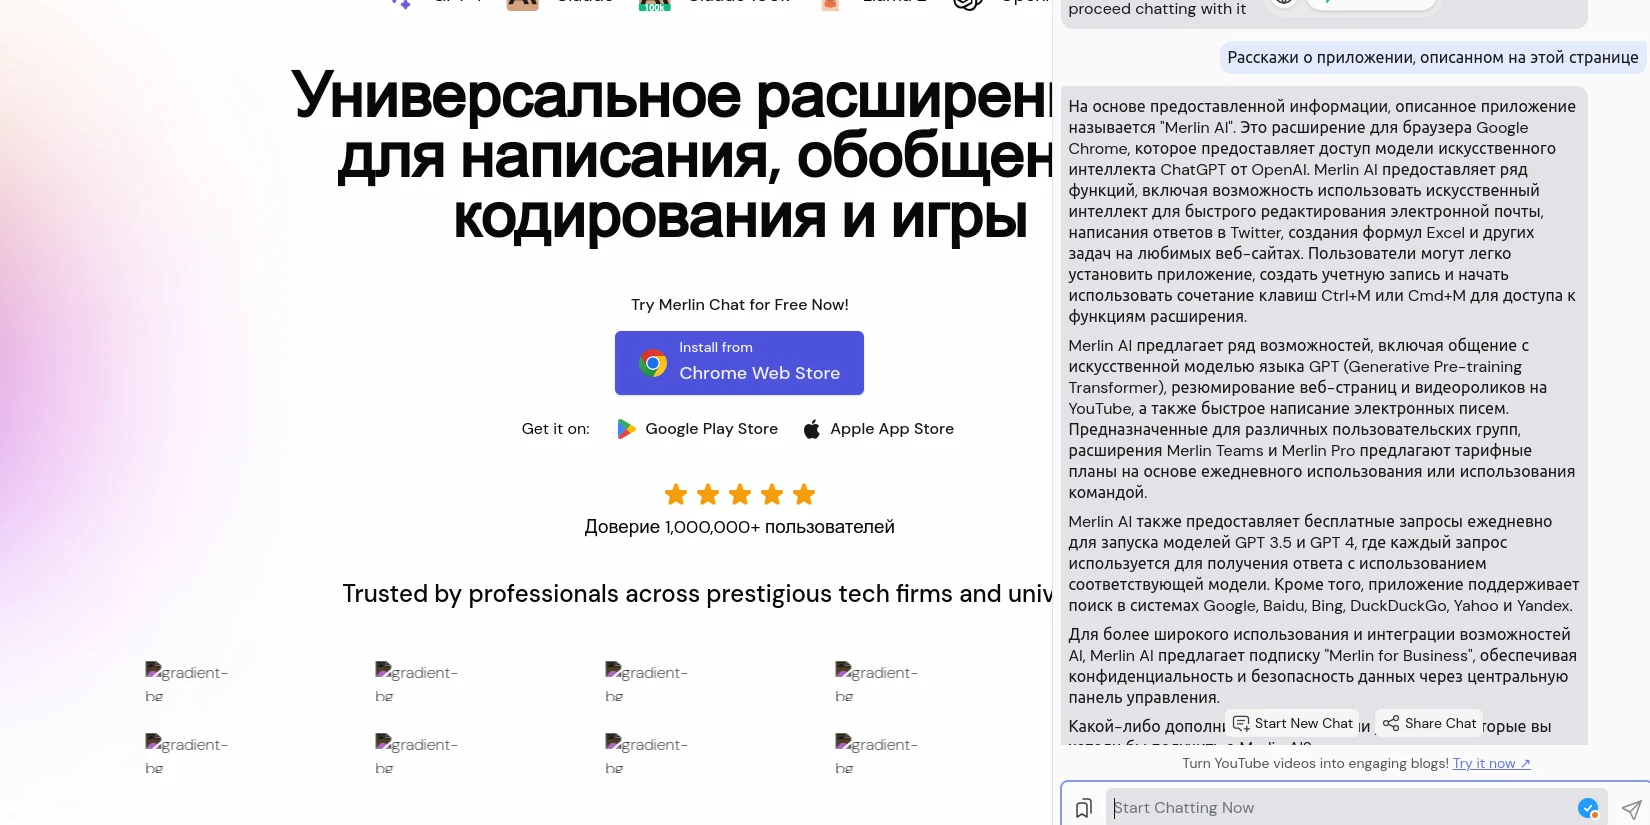
Task: Click the share icon beside Share Chat
Action: coord(1391,723)
